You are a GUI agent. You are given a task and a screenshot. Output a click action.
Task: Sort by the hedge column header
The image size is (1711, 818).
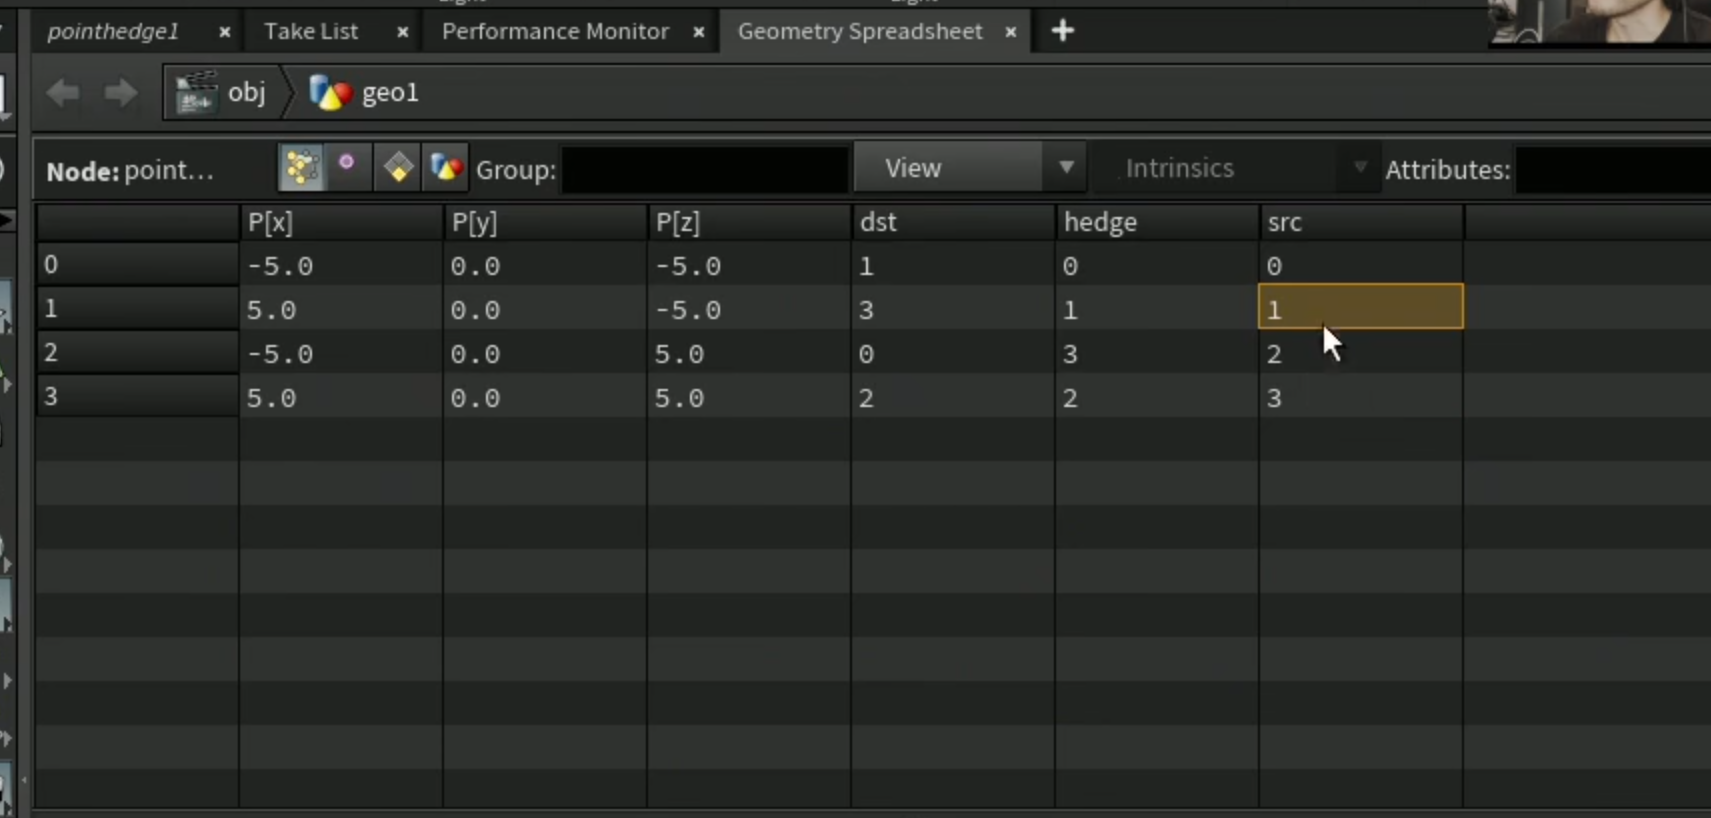[1156, 222]
